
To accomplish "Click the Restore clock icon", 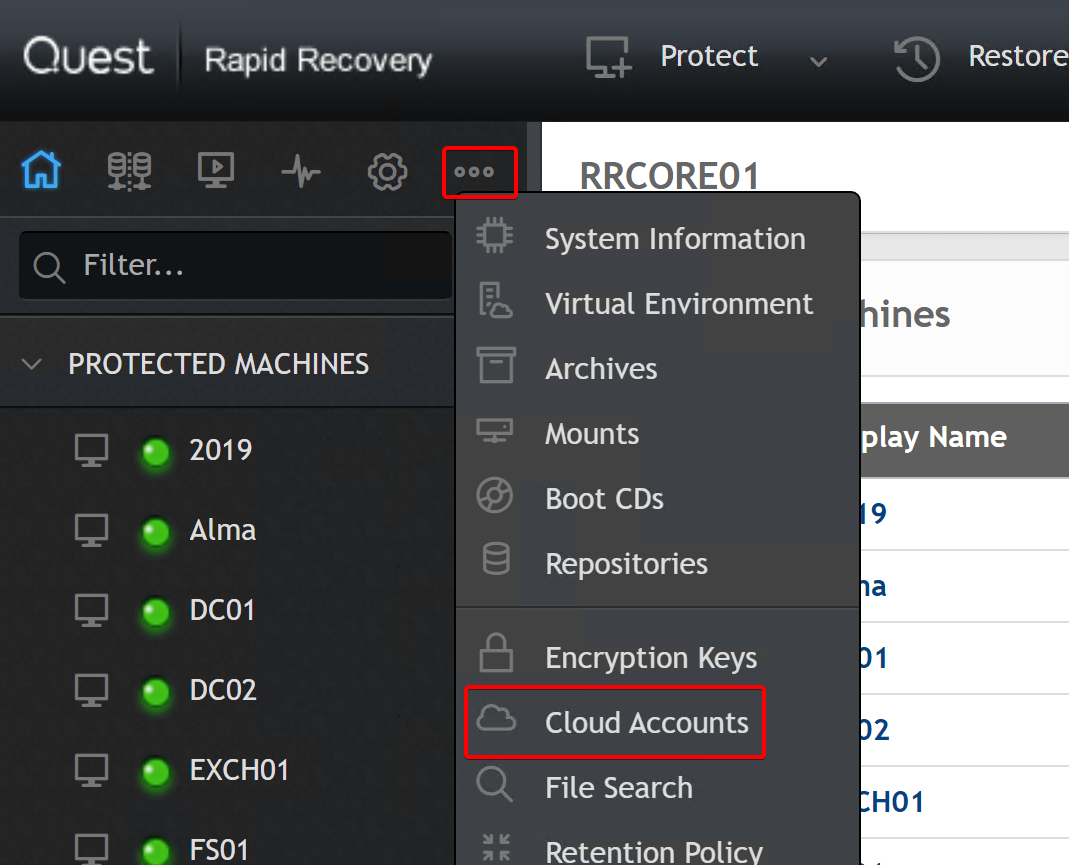I will (x=916, y=58).
